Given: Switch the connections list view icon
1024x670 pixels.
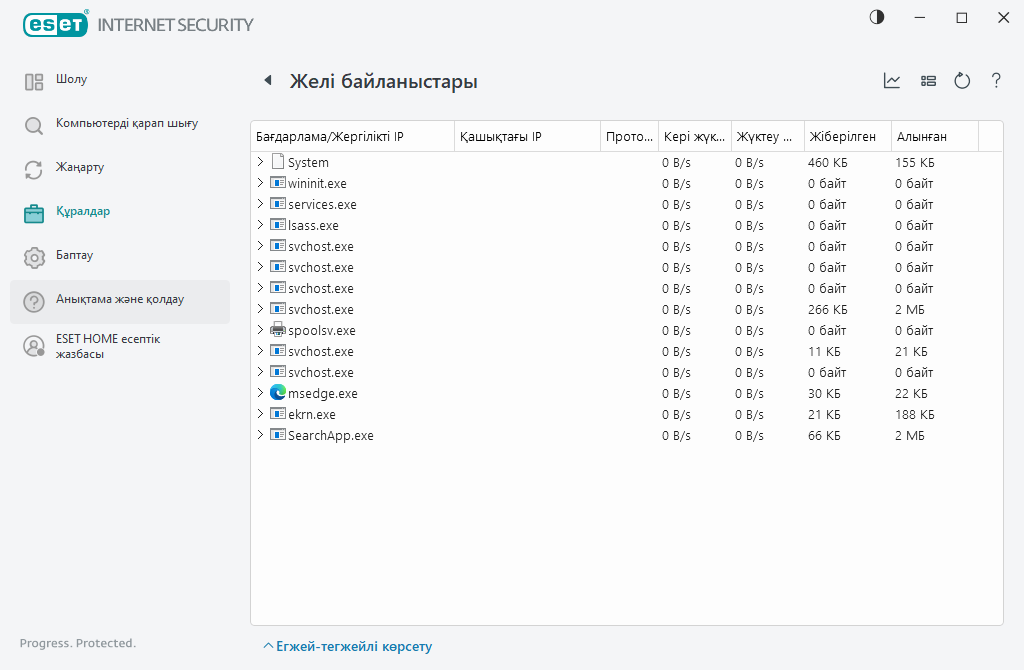Looking at the screenshot, I should click(x=928, y=81).
